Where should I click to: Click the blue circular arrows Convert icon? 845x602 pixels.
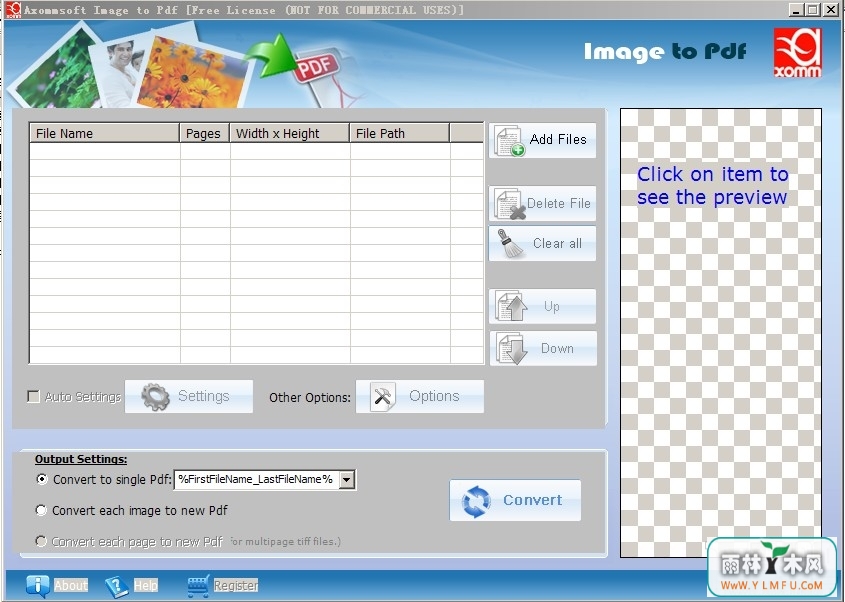(x=476, y=502)
